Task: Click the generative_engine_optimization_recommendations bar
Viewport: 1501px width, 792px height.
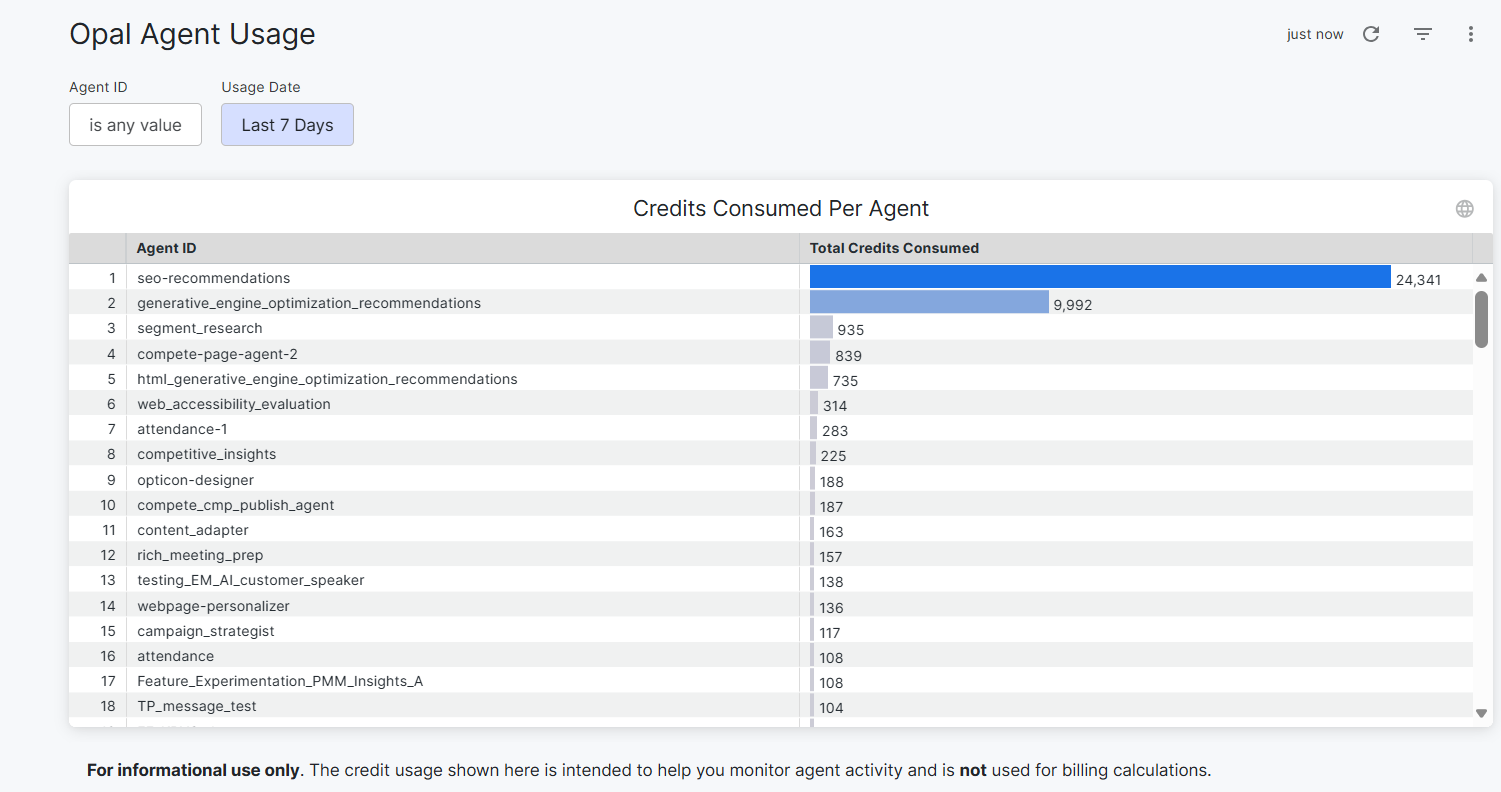Action: pyautogui.click(x=928, y=302)
